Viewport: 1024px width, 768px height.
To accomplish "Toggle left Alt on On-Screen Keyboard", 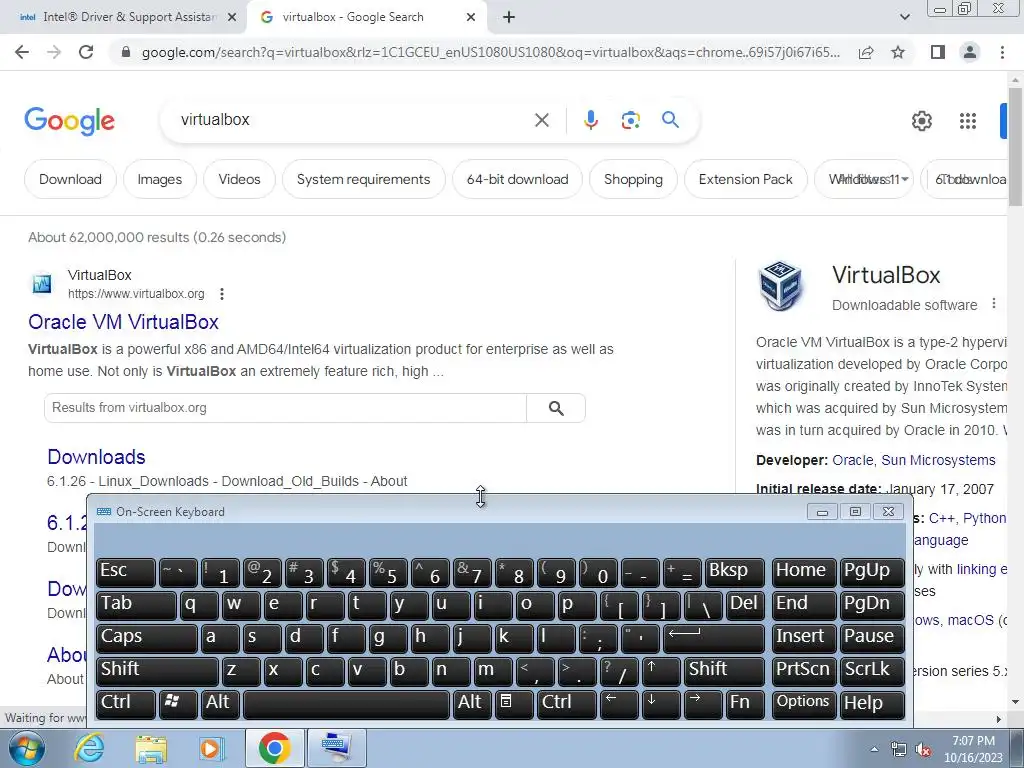I will [x=219, y=705].
